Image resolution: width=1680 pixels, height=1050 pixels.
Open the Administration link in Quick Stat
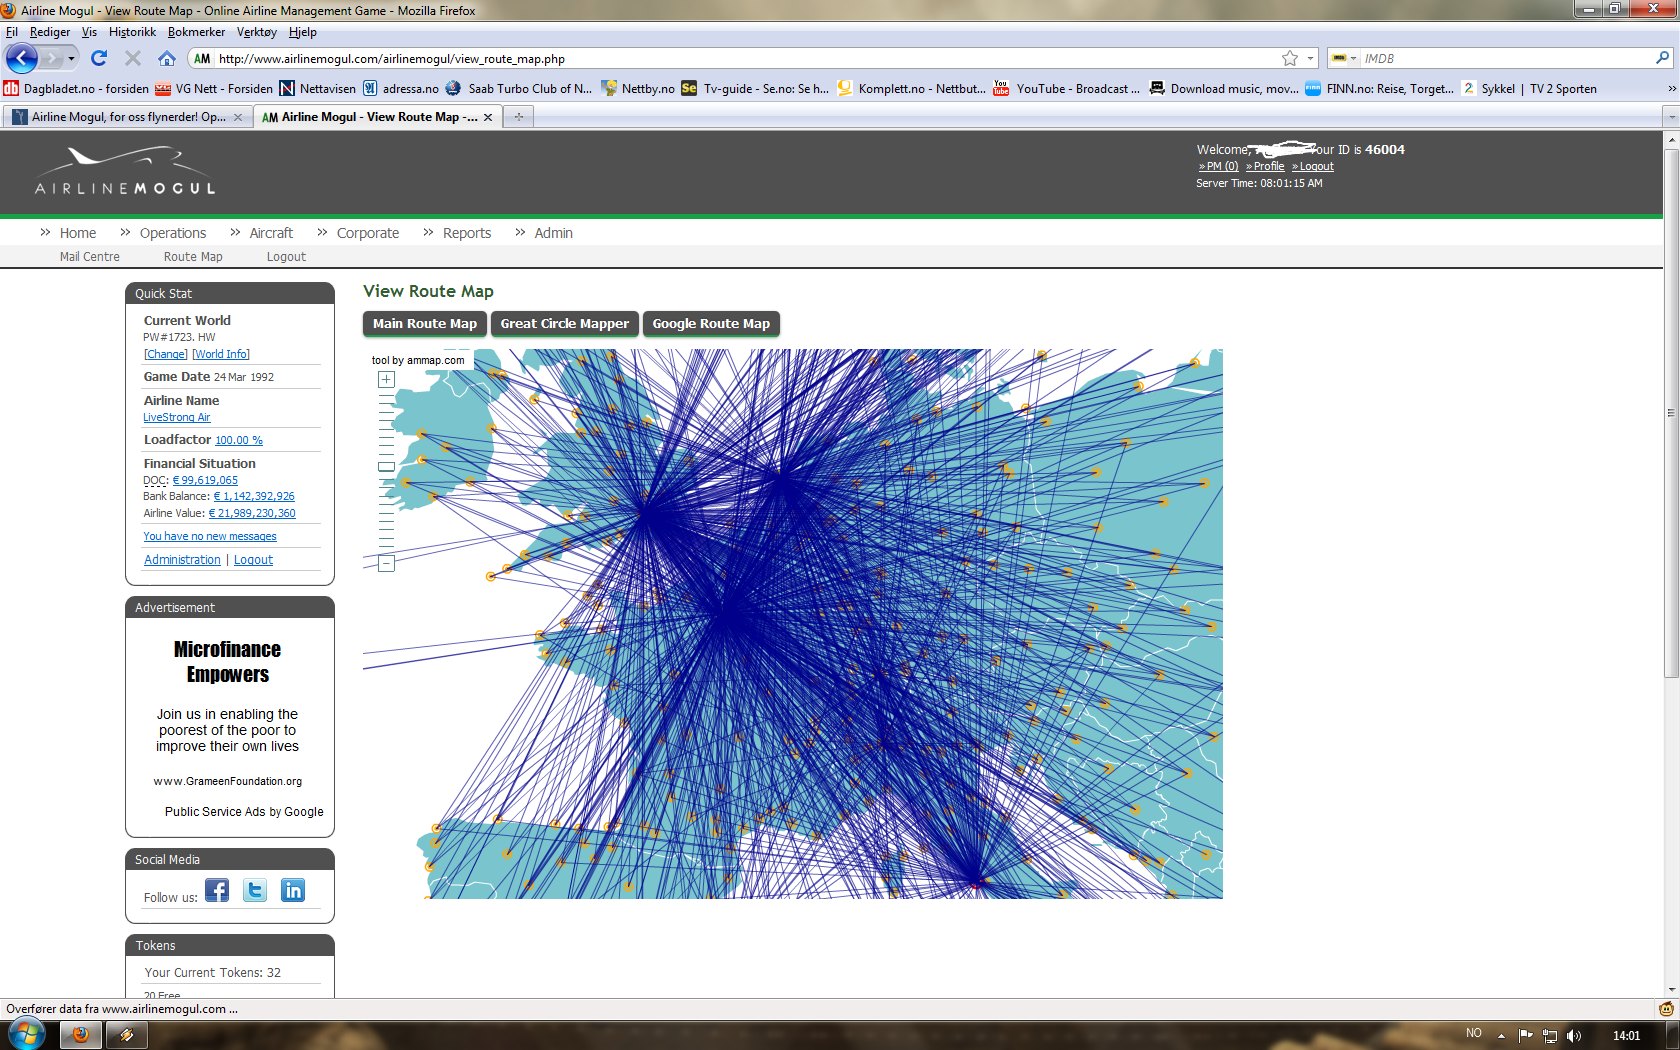(x=182, y=560)
